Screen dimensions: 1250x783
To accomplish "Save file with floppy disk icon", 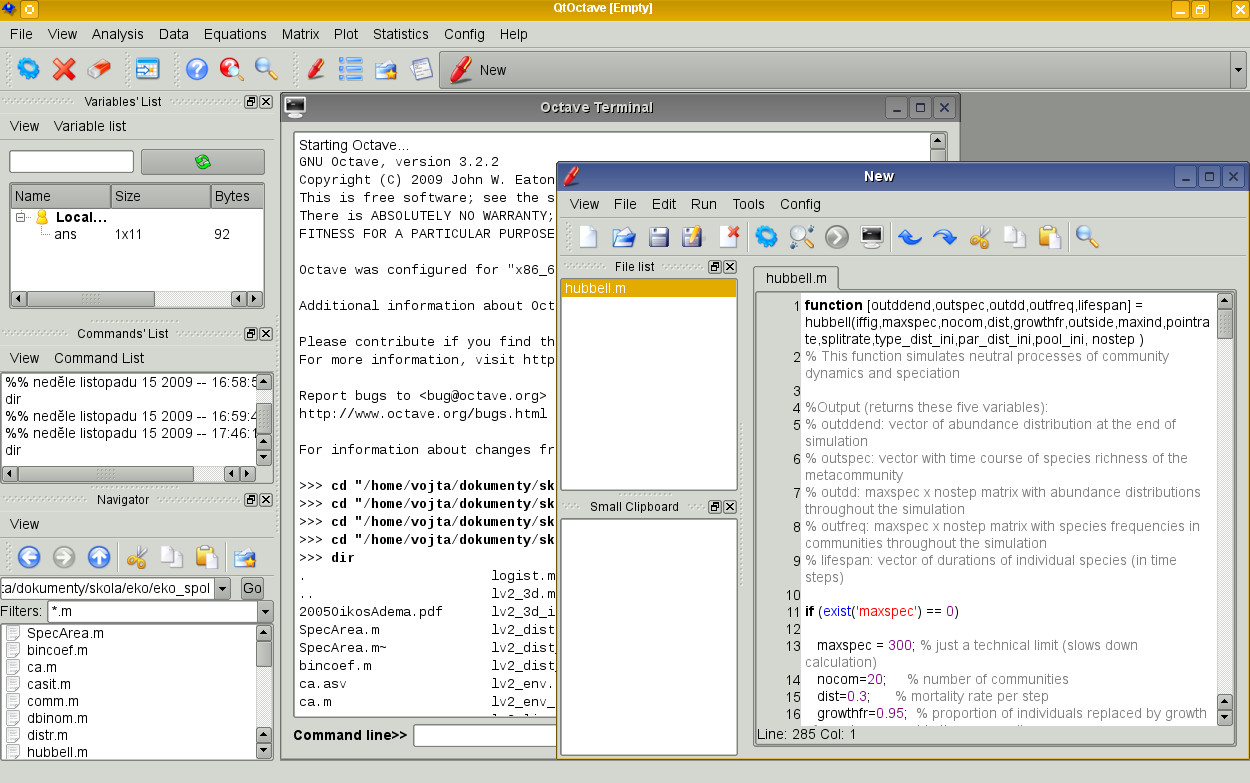I will point(659,237).
